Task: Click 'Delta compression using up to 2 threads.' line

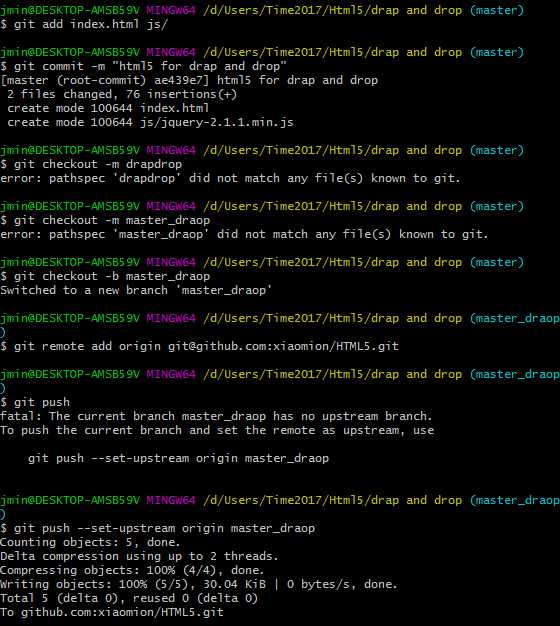Action: point(139,556)
